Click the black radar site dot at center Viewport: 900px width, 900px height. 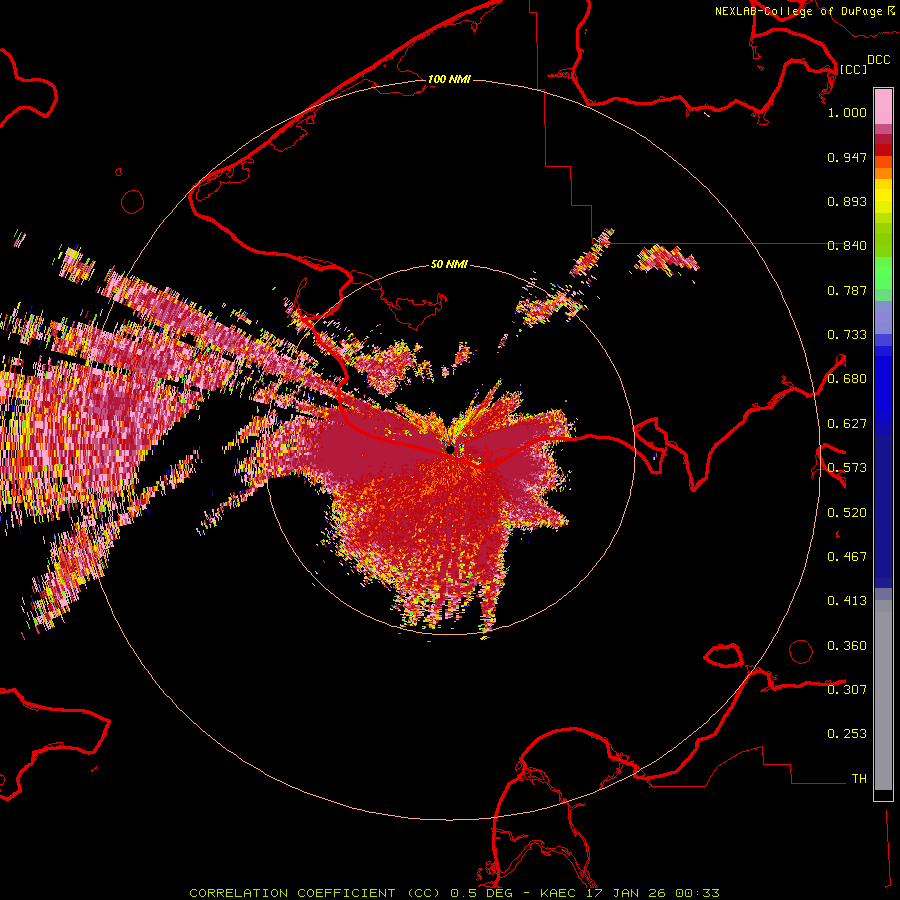click(450, 449)
